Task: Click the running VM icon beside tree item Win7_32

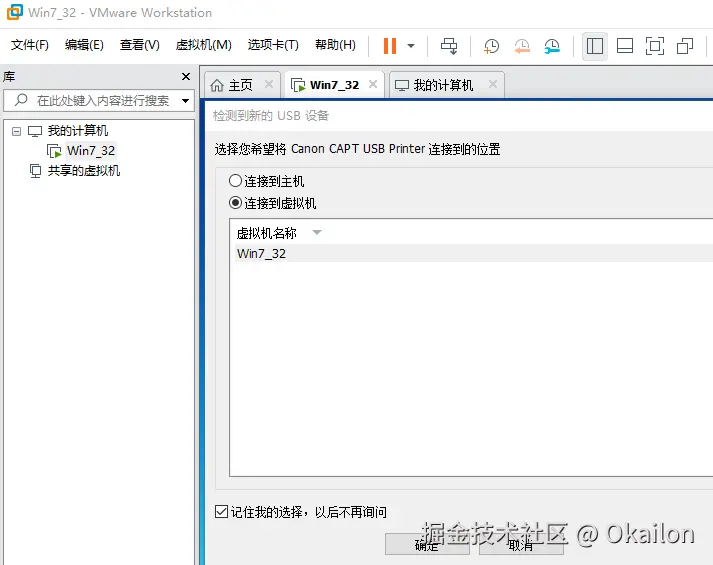Action: point(54,151)
